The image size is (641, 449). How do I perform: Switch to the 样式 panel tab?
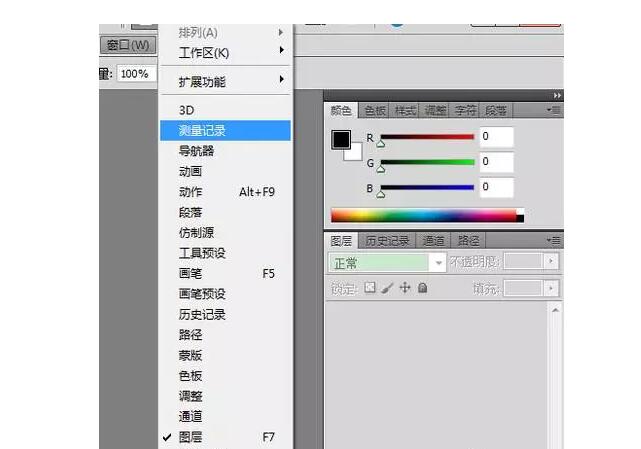(405, 110)
